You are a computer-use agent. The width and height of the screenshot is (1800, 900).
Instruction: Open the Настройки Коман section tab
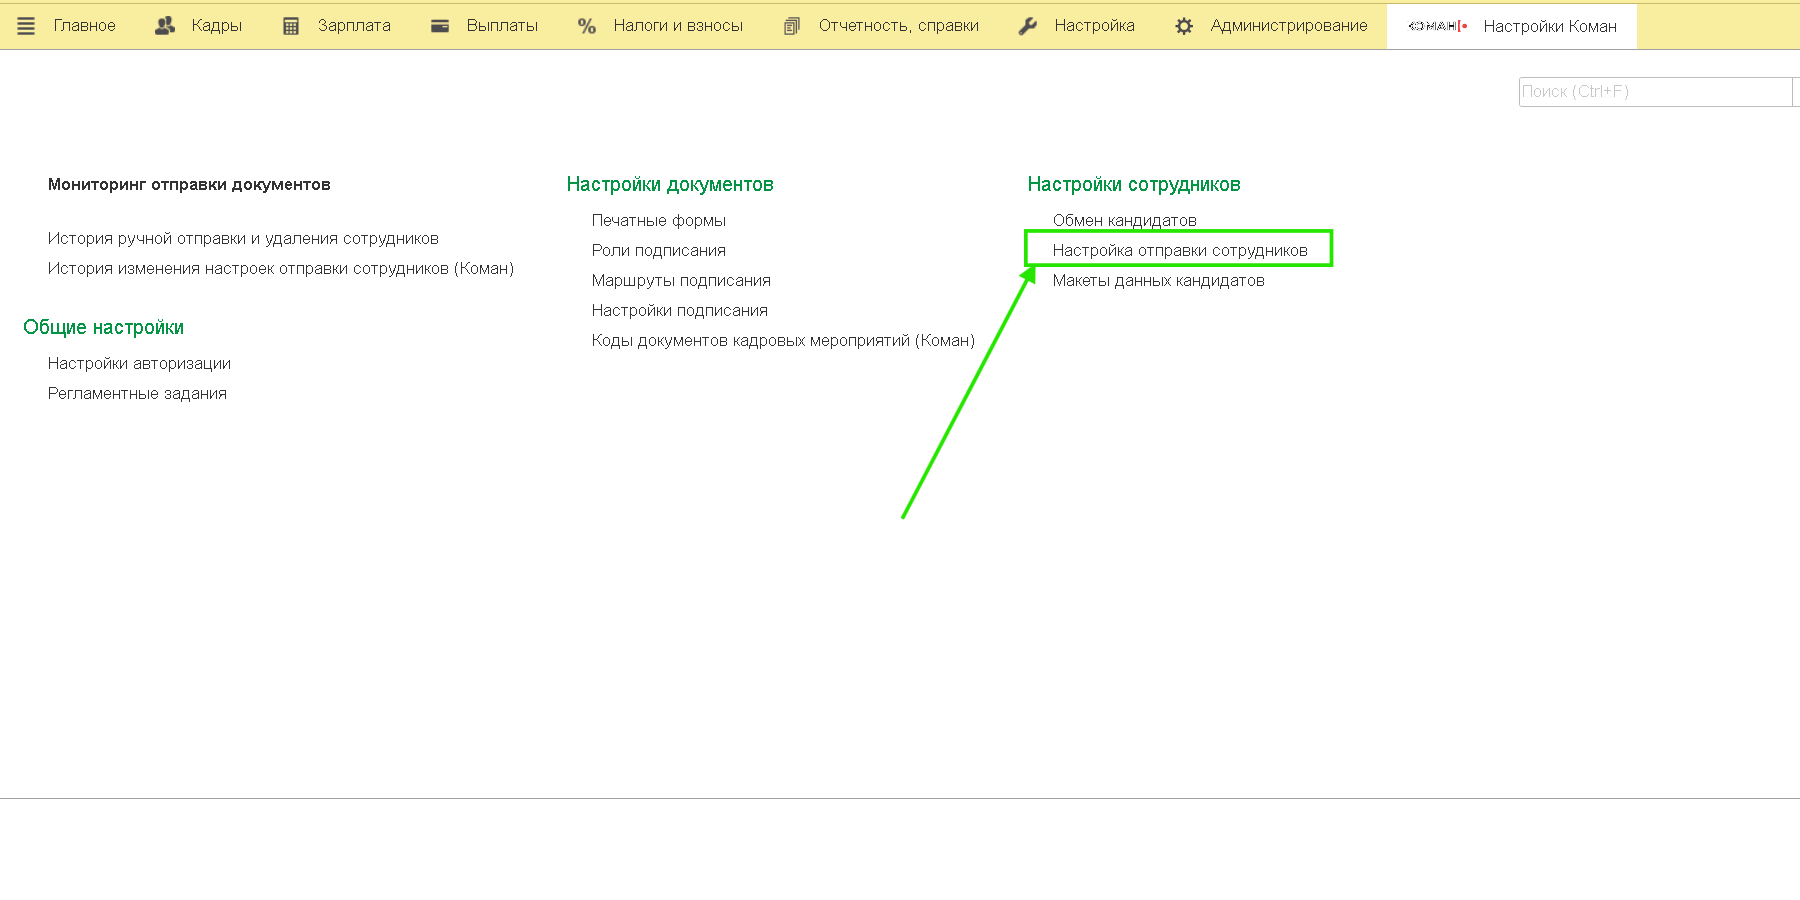click(1549, 26)
